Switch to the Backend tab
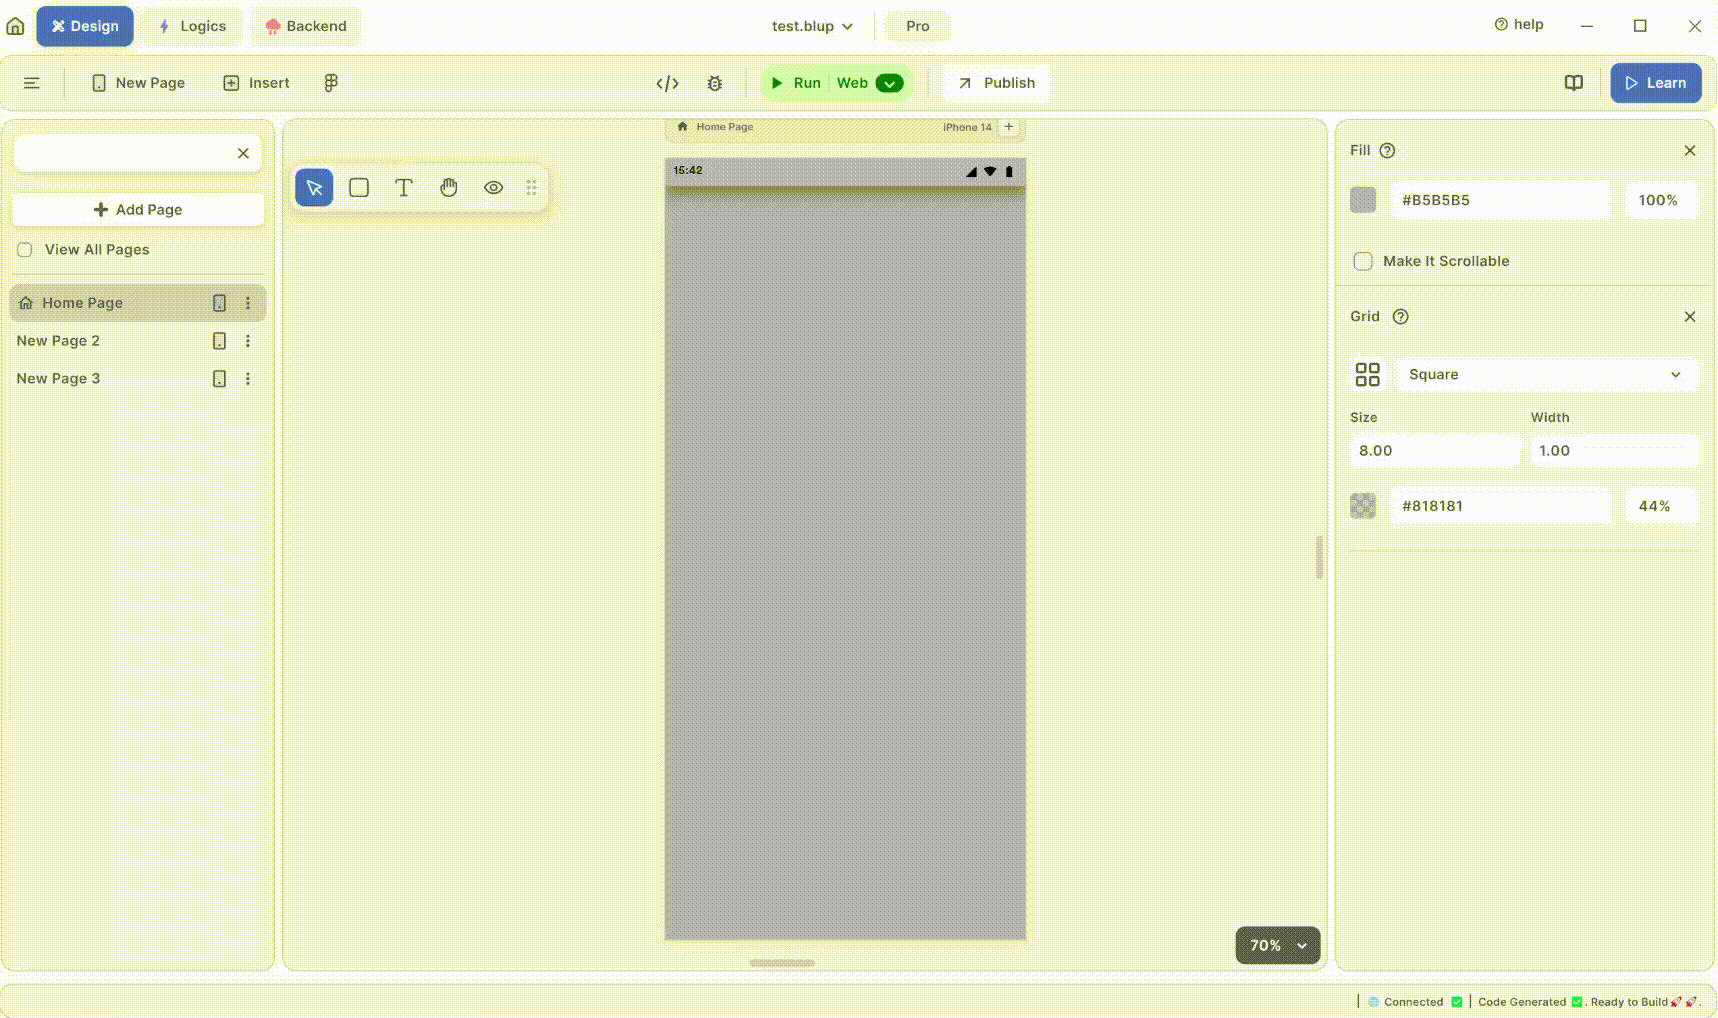 305,26
